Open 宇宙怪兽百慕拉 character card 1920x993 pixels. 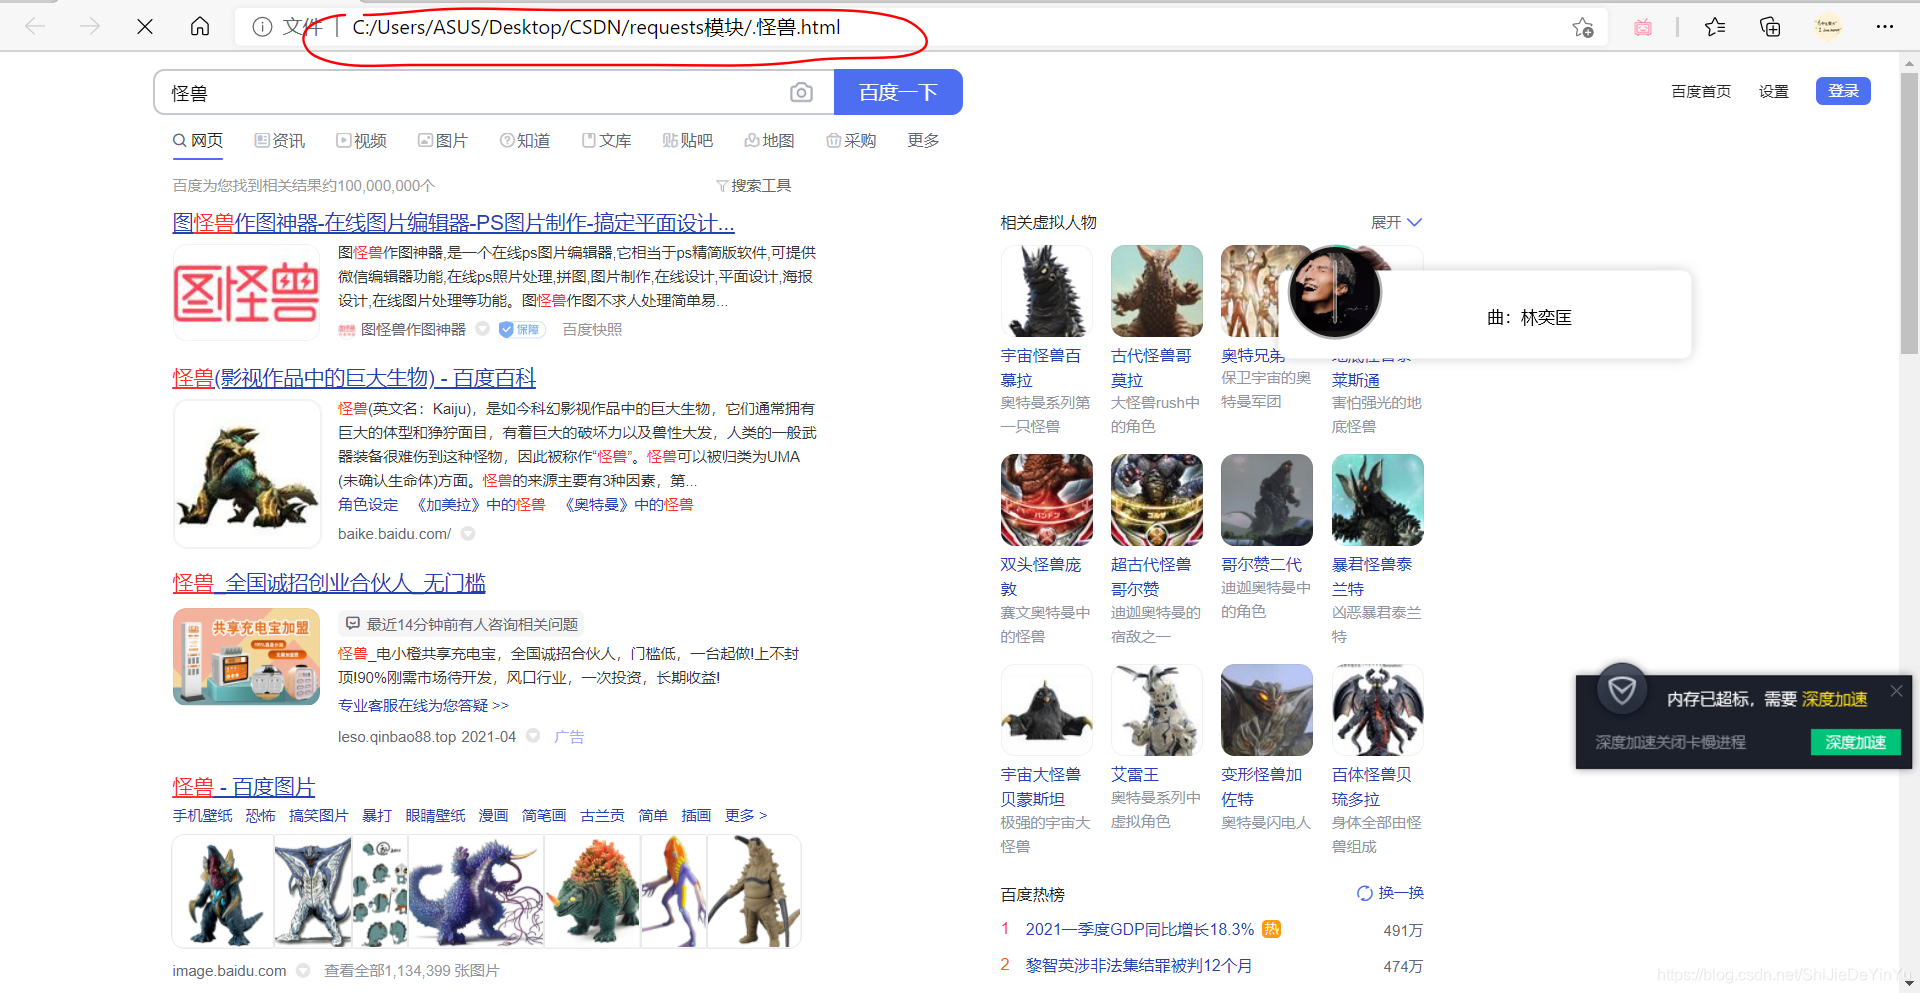click(1046, 340)
